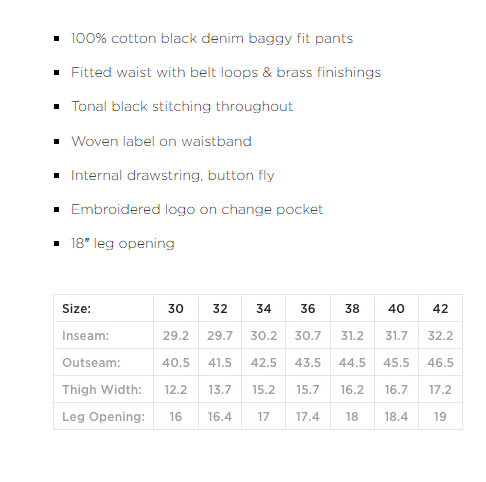
Task: Click the Size header label
Action: [76, 309]
